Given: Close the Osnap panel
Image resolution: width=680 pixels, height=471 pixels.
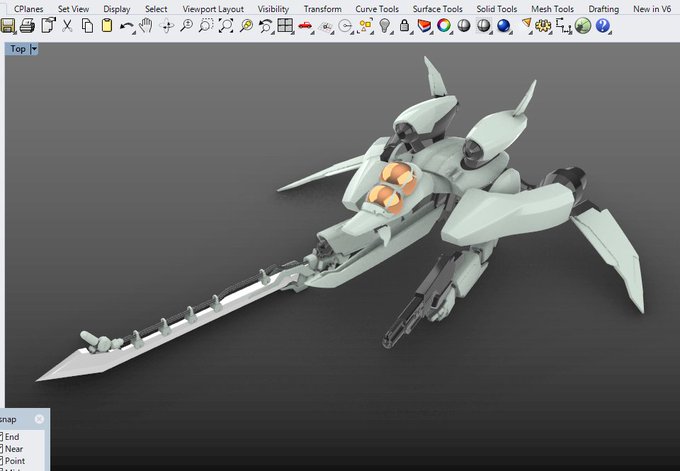Looking at the screenshot, I should tap(39, 419).
